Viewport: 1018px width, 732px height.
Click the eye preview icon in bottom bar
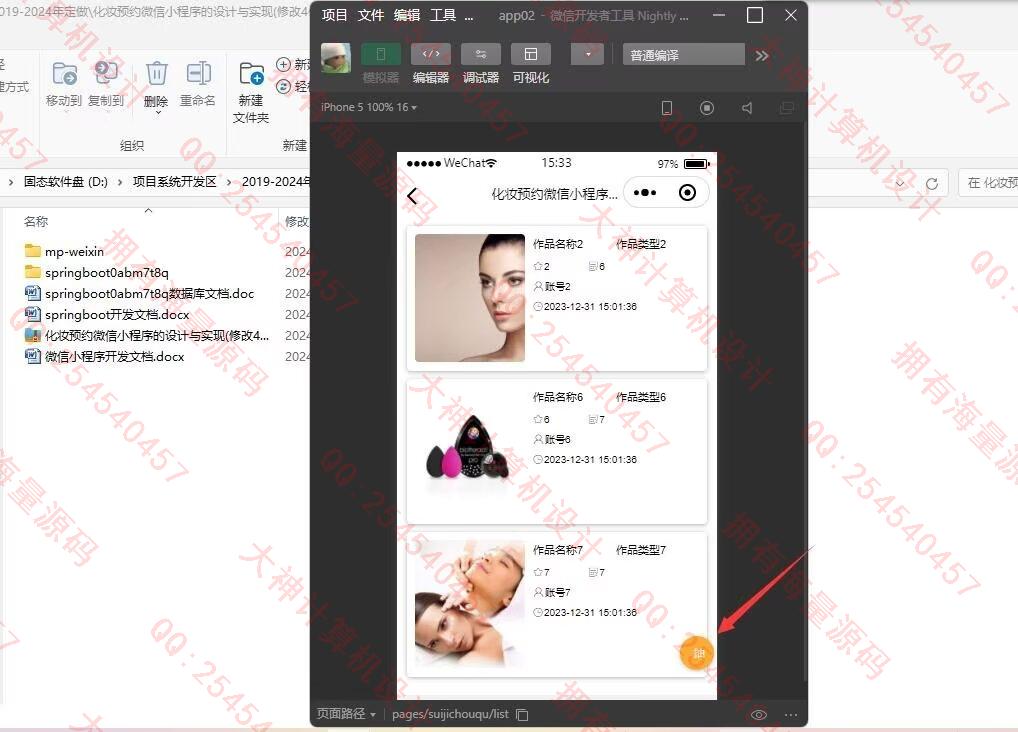[x=758, y=715]
